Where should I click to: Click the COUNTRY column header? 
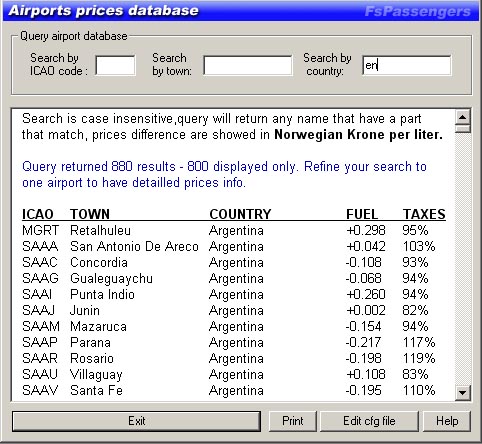(x=240, y=214)
